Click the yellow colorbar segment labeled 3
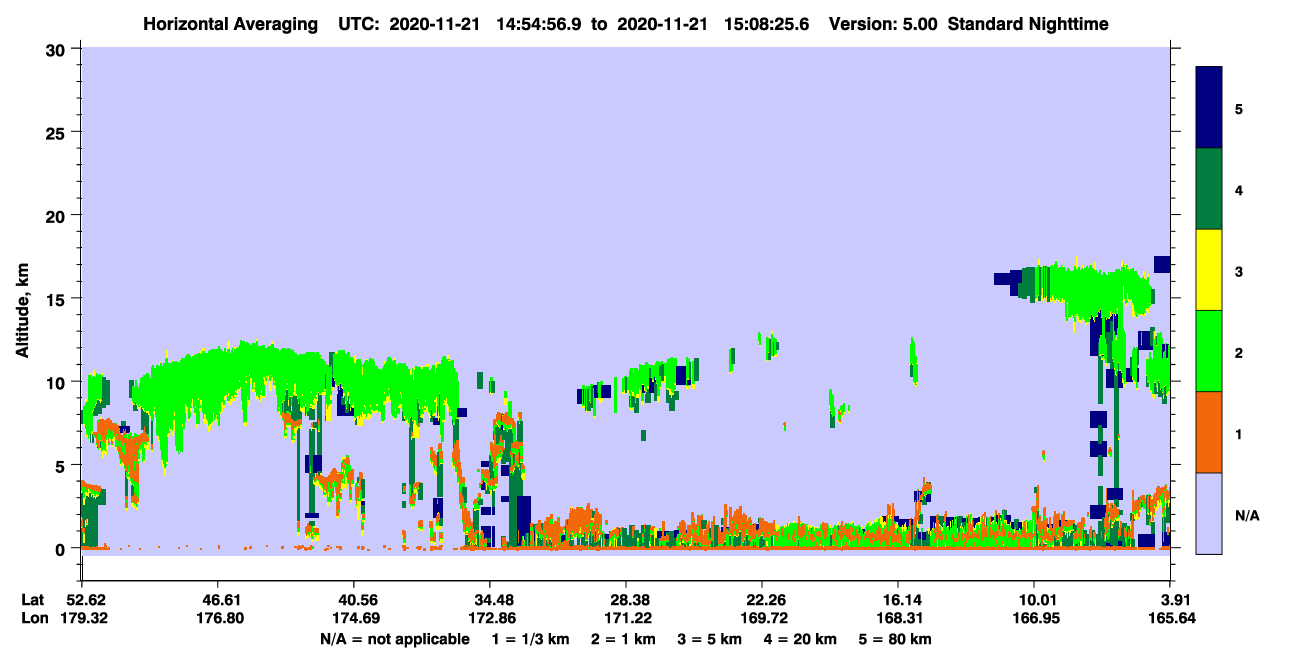 pos(1209,270)
